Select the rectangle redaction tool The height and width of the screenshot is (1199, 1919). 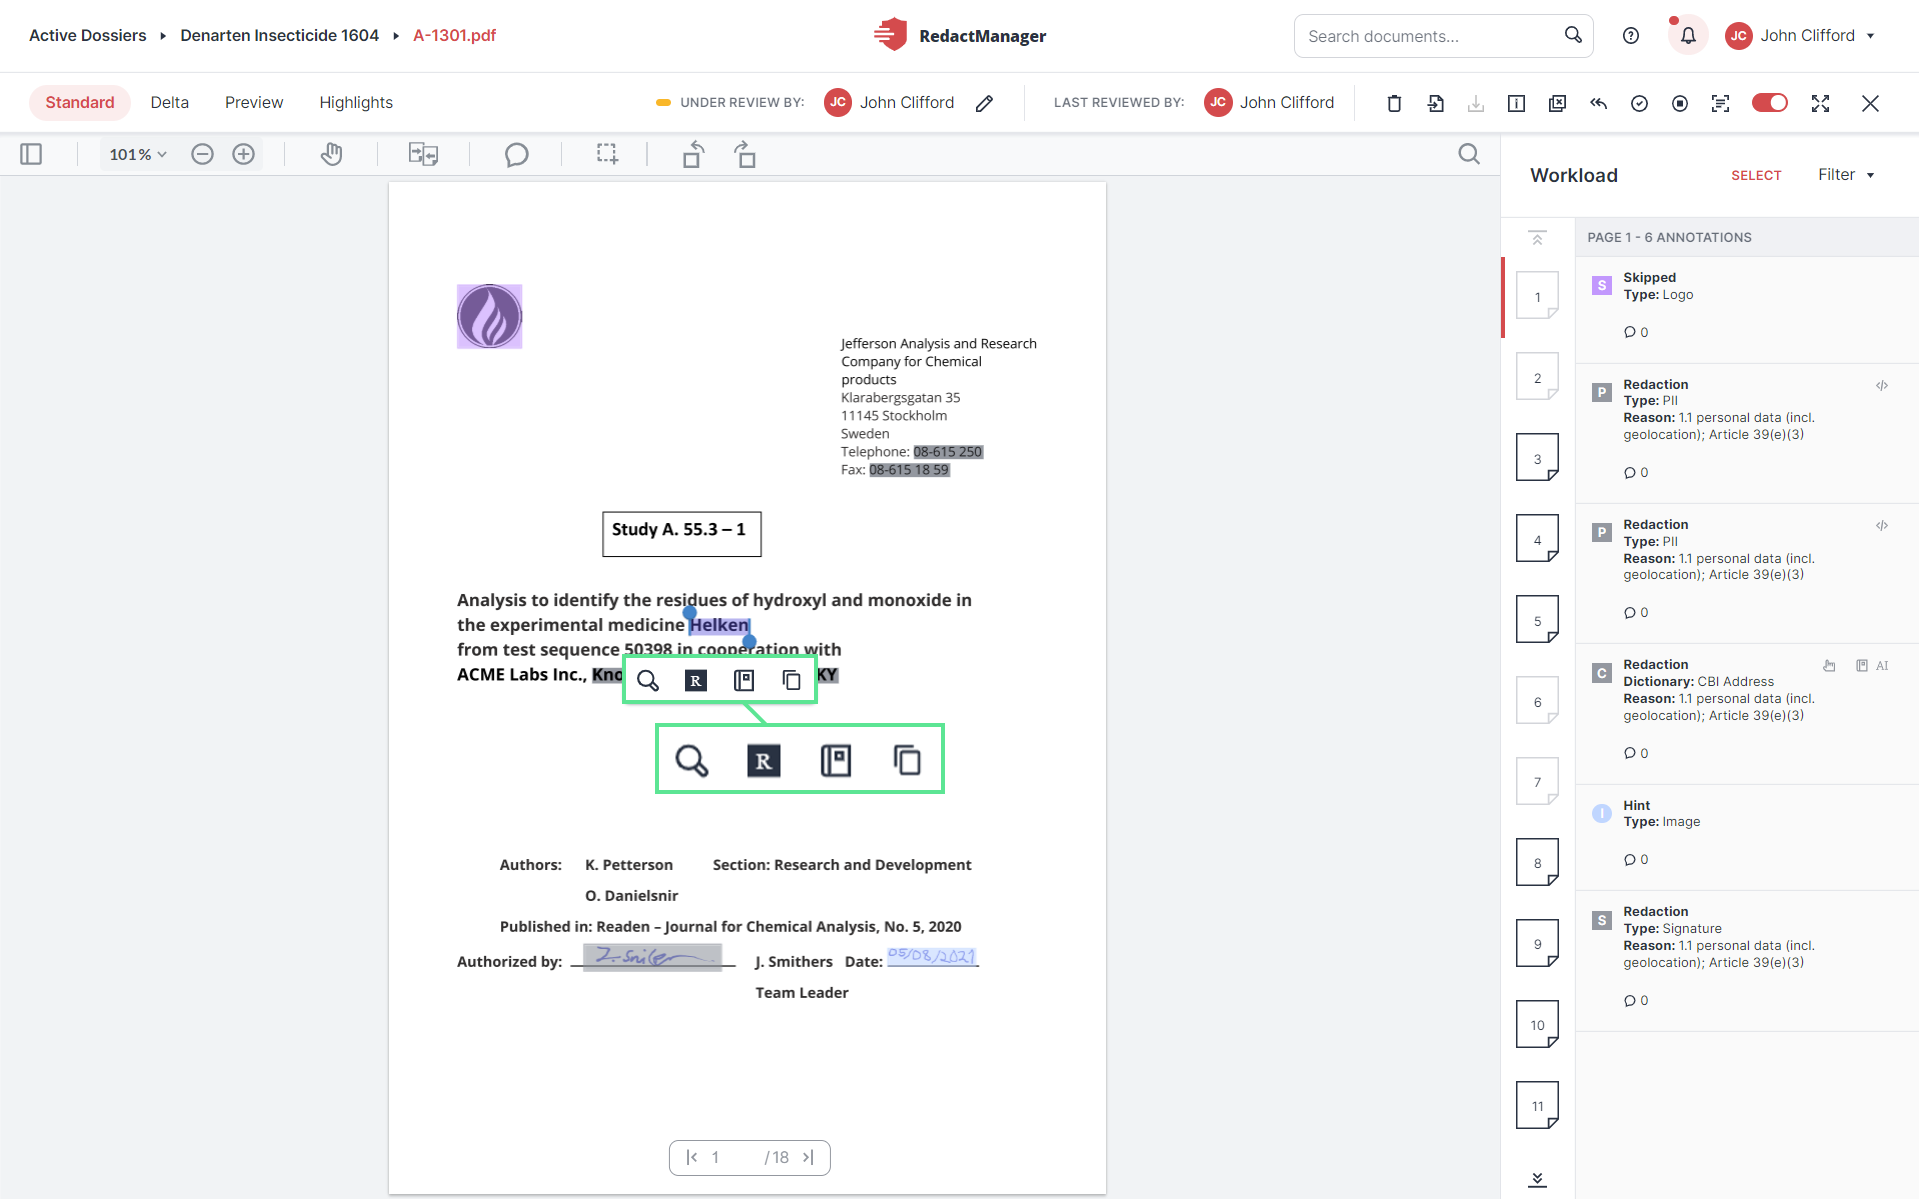[x=607, y=154]
